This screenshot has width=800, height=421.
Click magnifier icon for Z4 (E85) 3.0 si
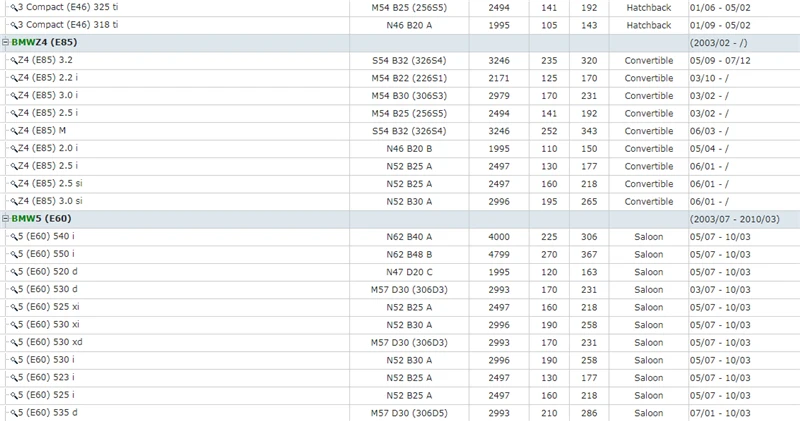point(14,202)
